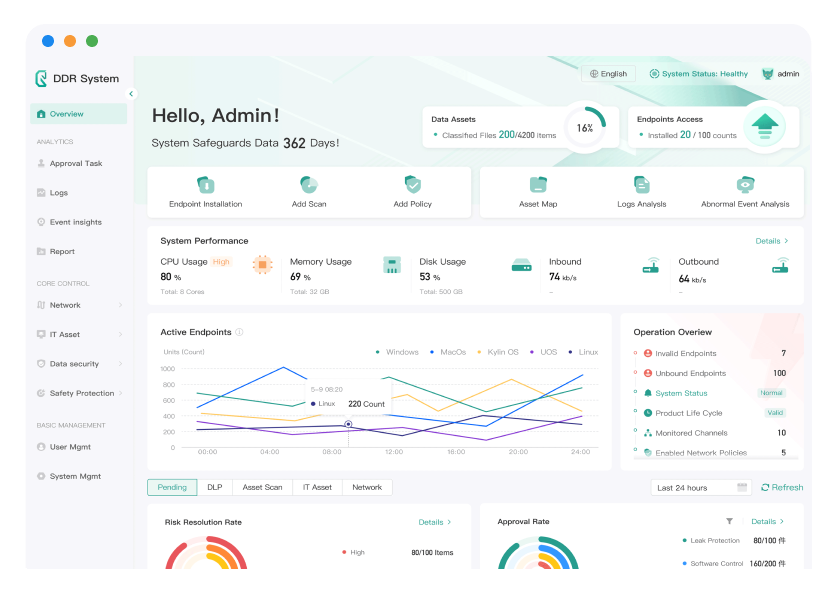The width and height of the screenshot is (837, 600).
Task: Hide the Kylin OS chart series
Action: [x=497, y=352]
